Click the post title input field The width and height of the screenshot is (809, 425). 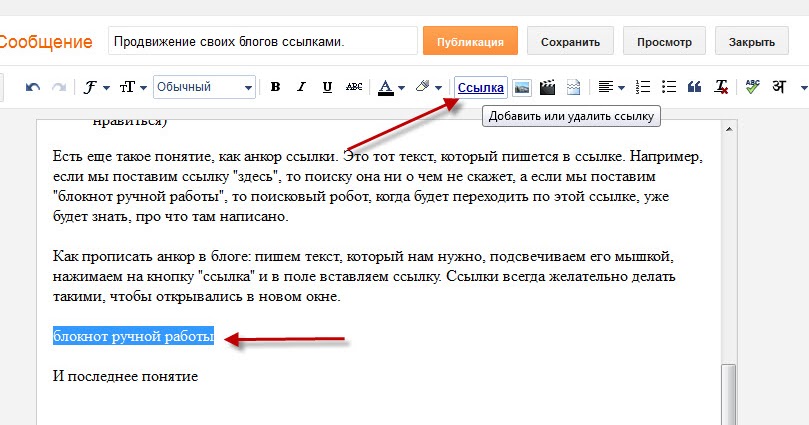click(263, 41)
